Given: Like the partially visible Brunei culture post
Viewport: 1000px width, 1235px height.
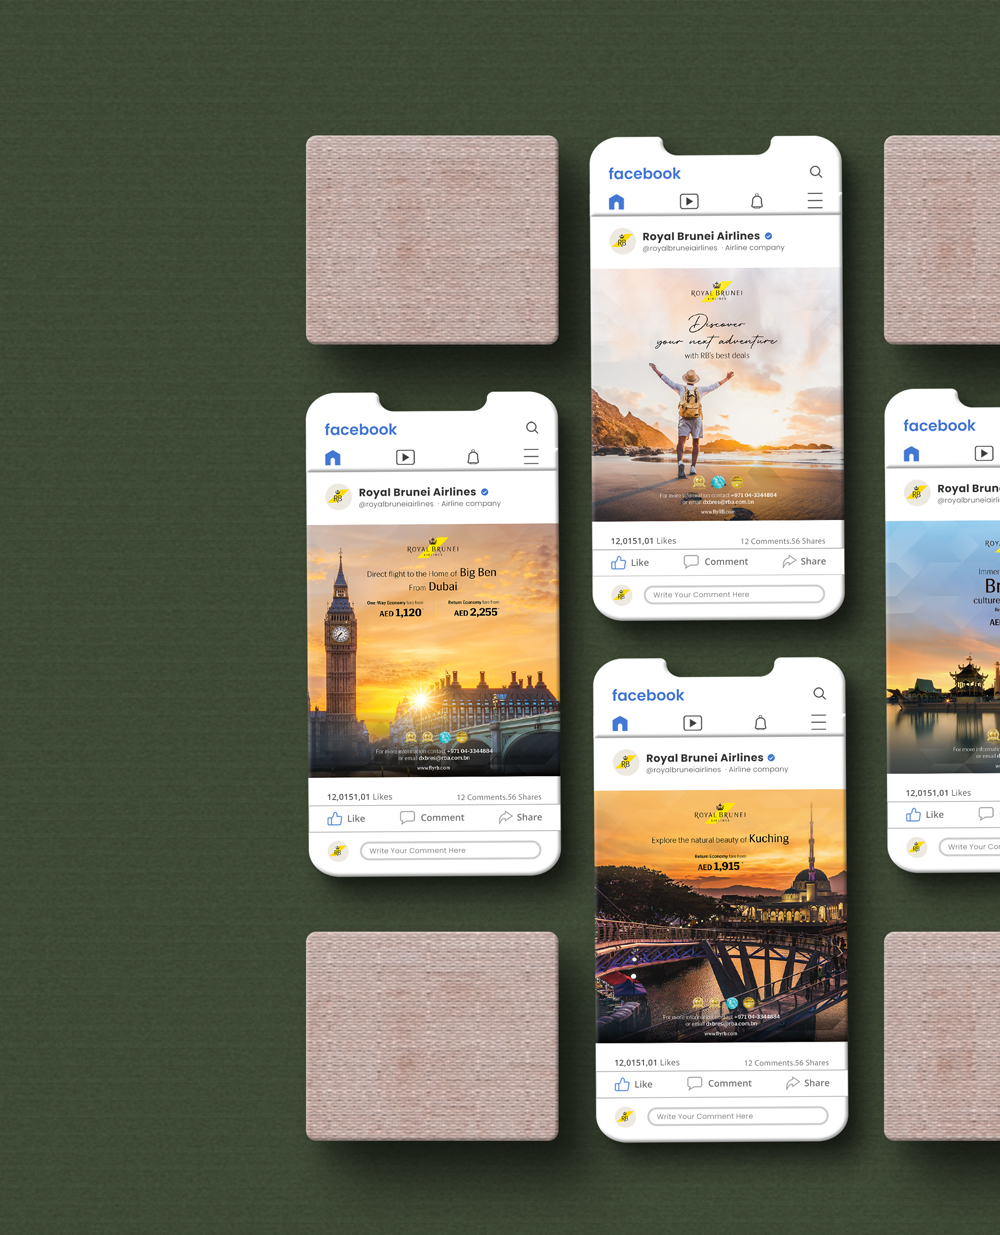Looking at the screenshot, I should tap(924, 814).
